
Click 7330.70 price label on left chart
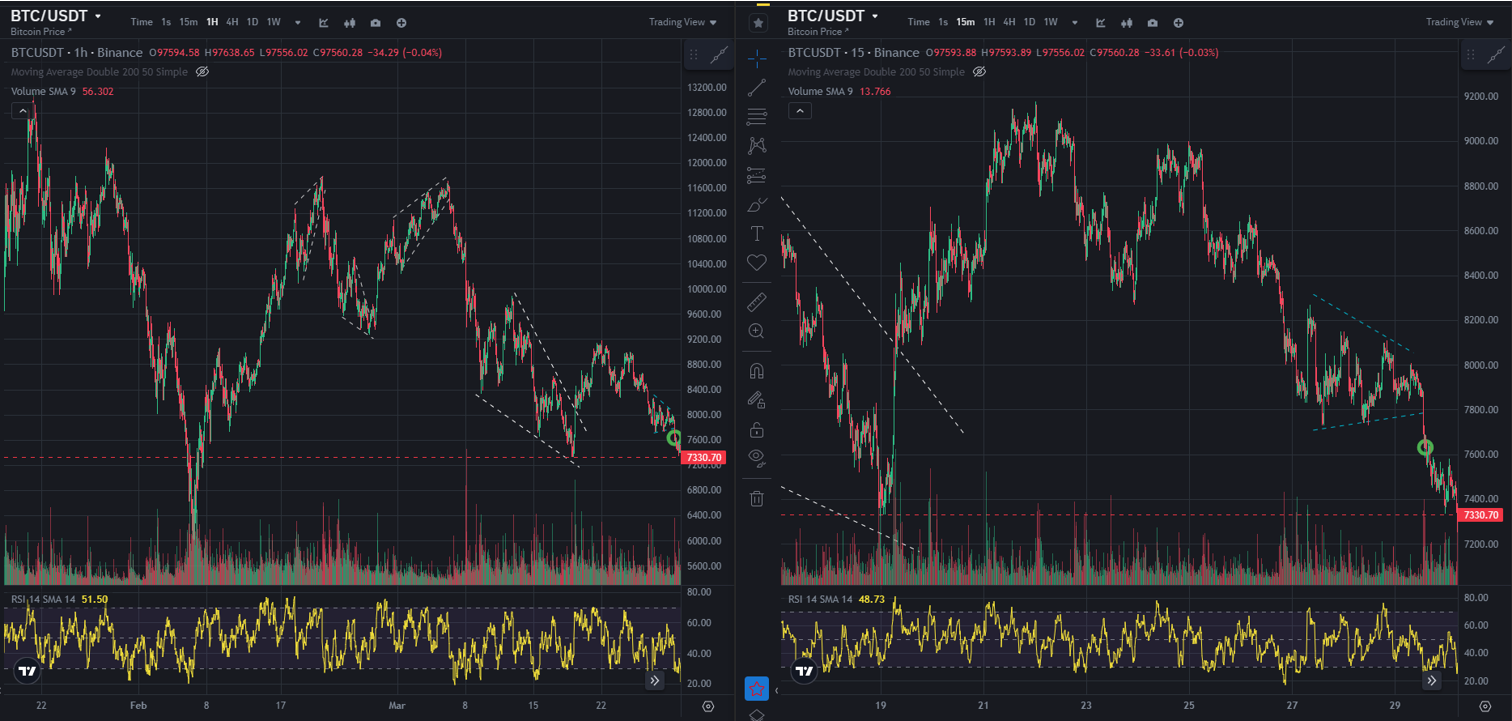702,458
